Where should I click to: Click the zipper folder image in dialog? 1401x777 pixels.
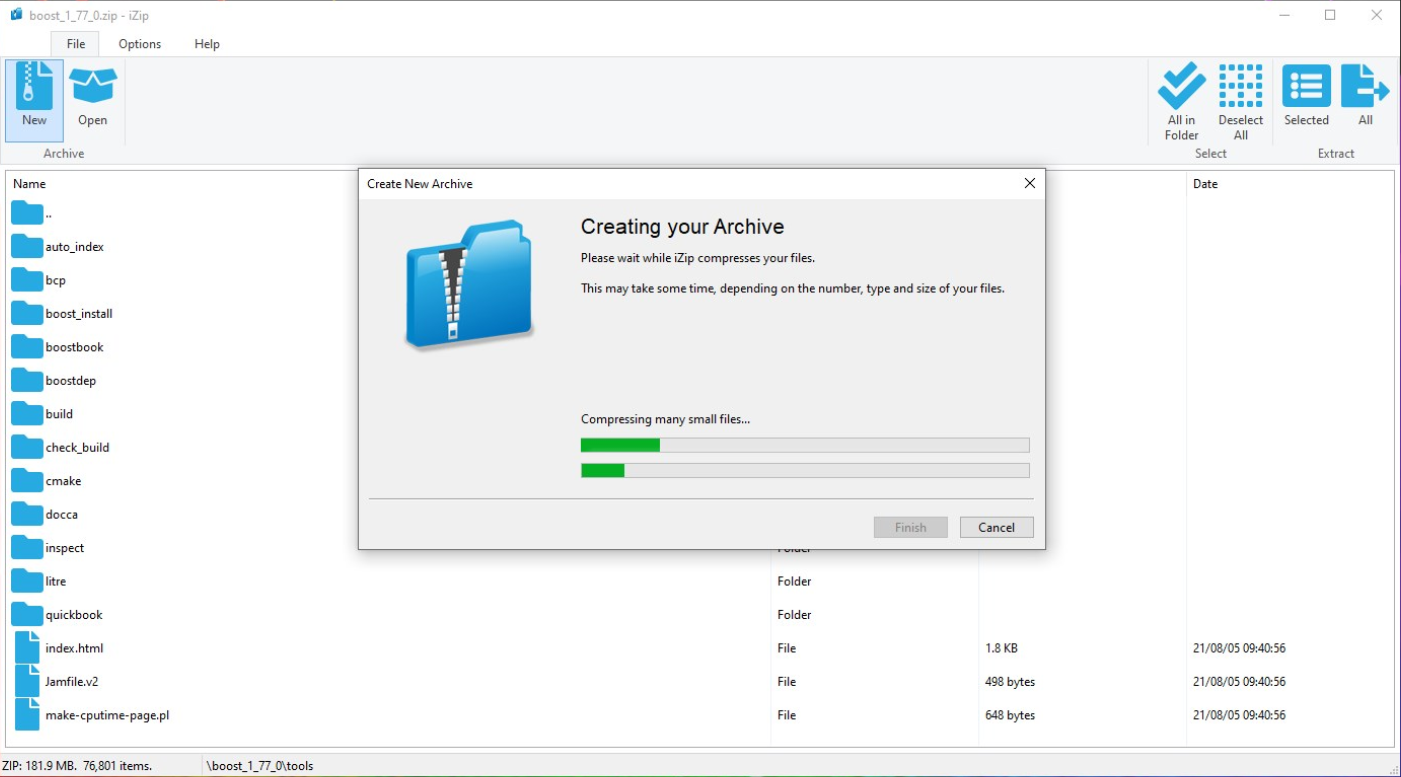pos(470,284)
